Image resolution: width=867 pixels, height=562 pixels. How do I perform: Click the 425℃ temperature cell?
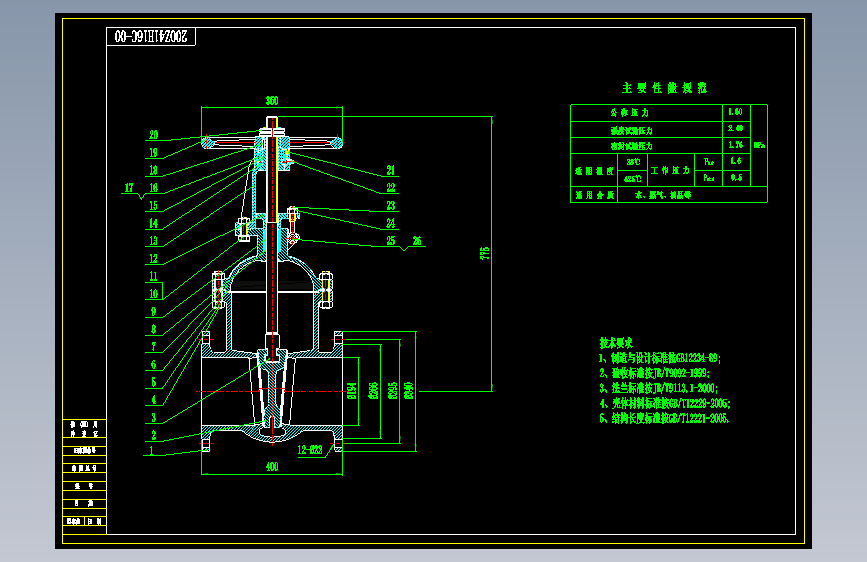(x=633, y=179)
